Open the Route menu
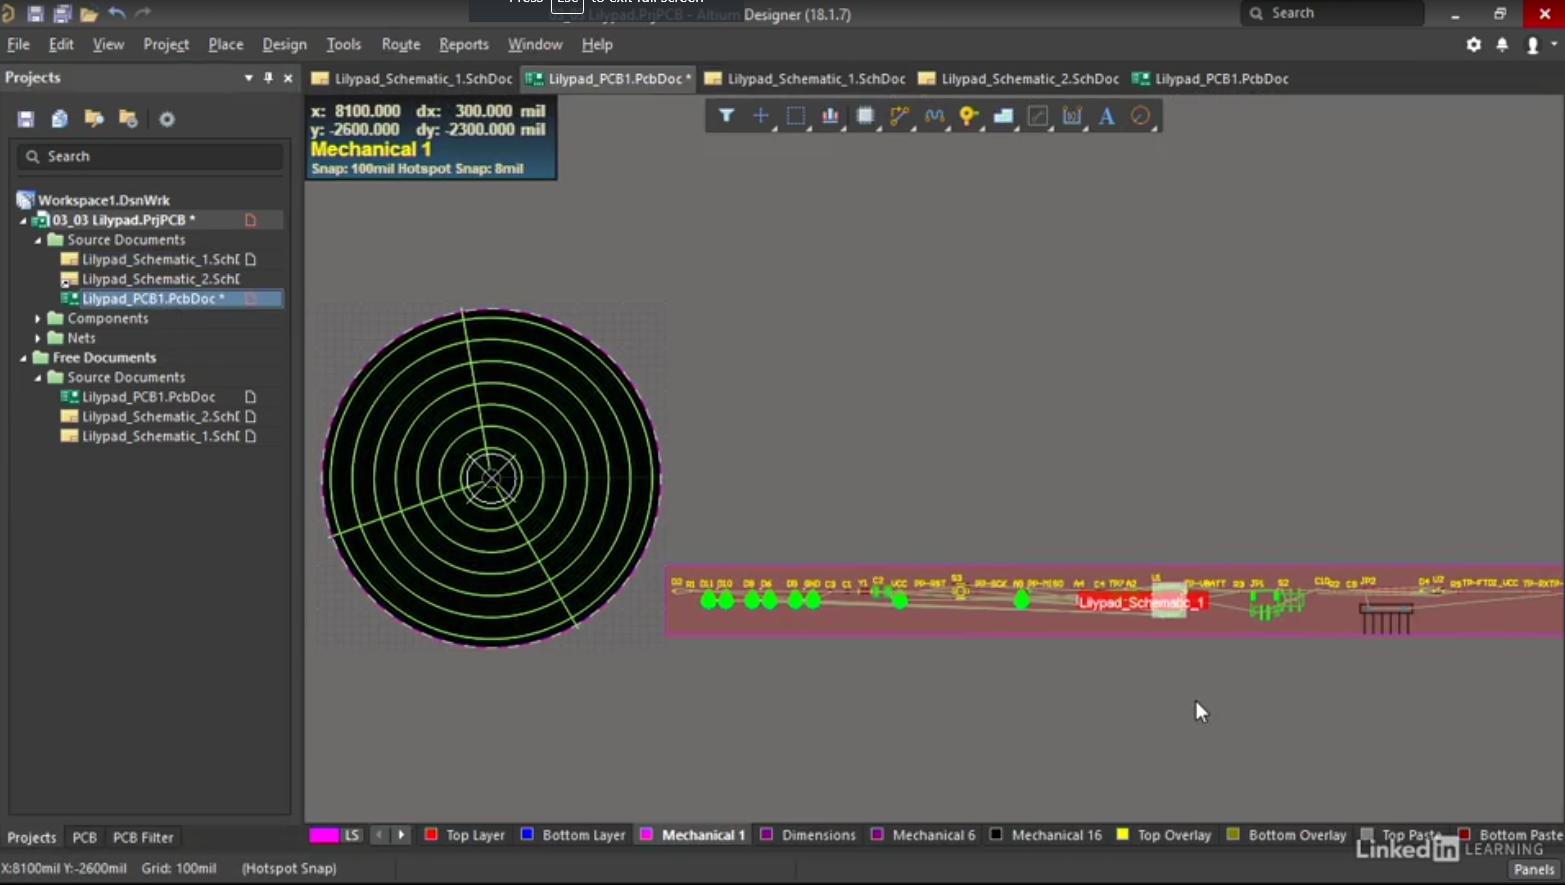 [x=401, y=45]
